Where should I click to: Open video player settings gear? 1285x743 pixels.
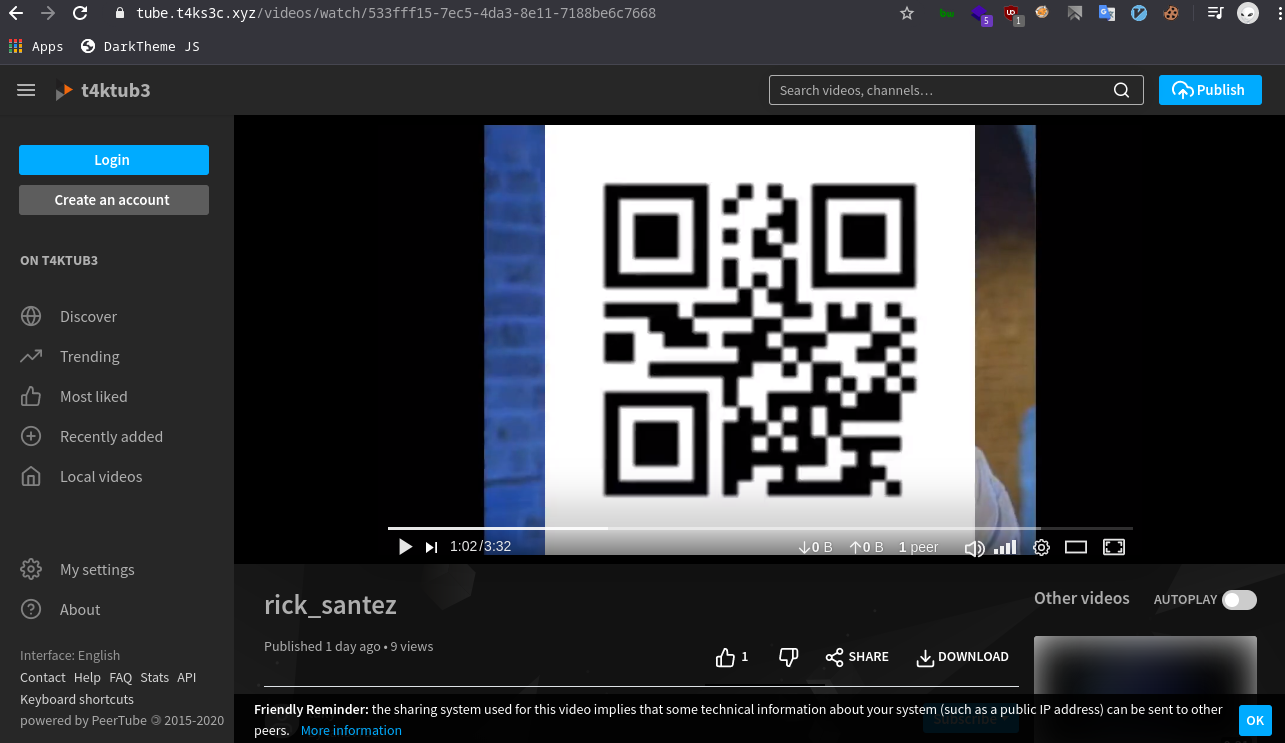pyautogui.click(x=1041, y=547)
